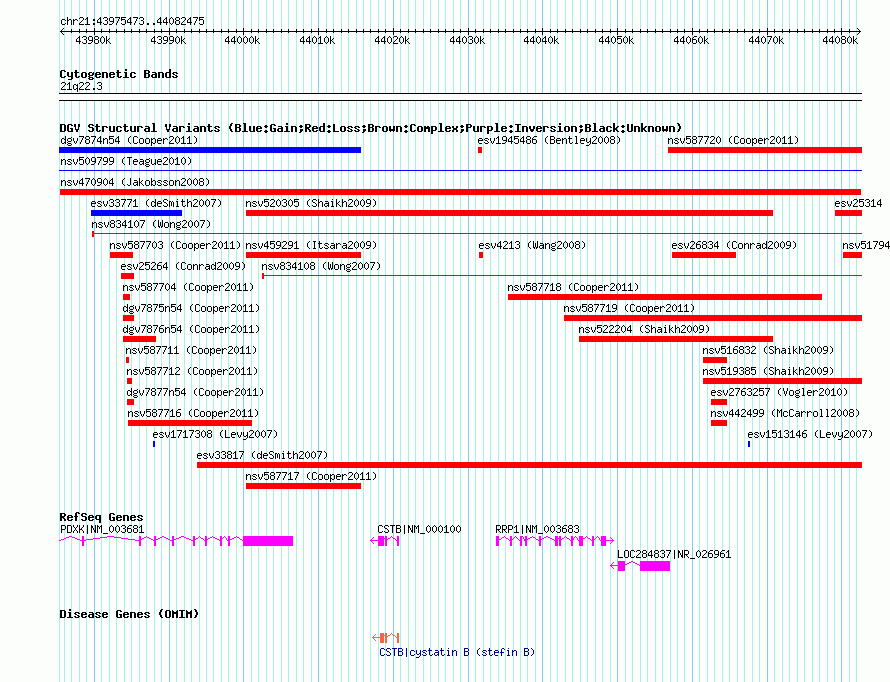This screenshot has height=682, width=890.
Task: Click the magenta CSTB gene glyph
Action: coord(385,541)
